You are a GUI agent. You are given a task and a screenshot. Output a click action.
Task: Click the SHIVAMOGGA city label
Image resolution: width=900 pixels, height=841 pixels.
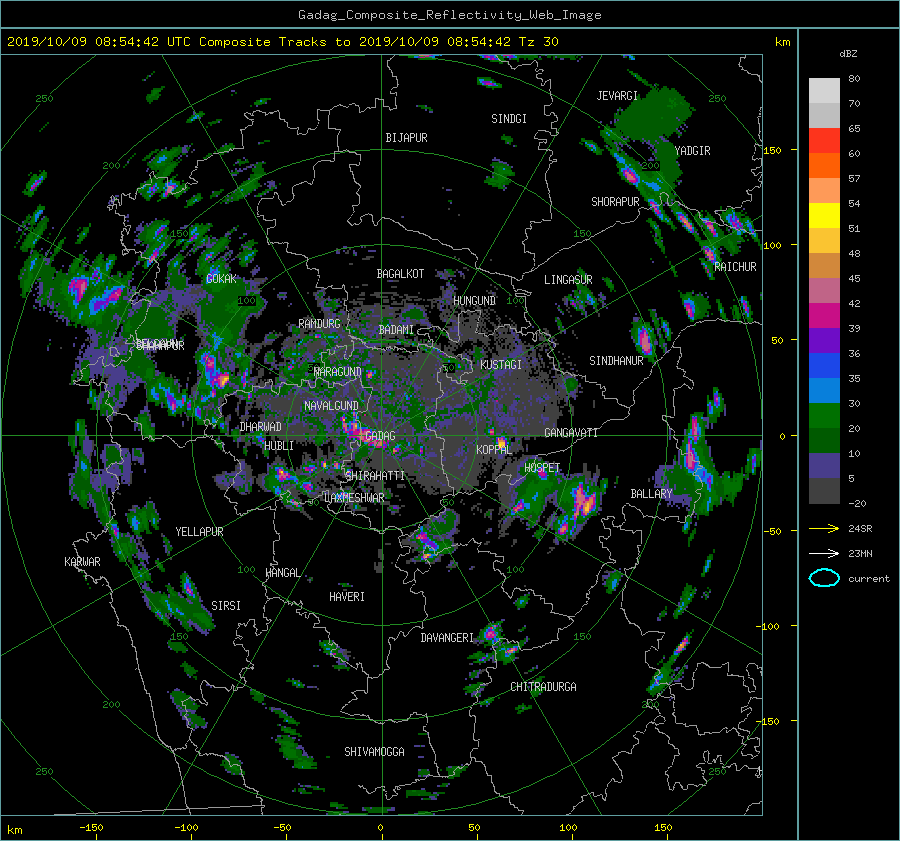coord(374,752)
